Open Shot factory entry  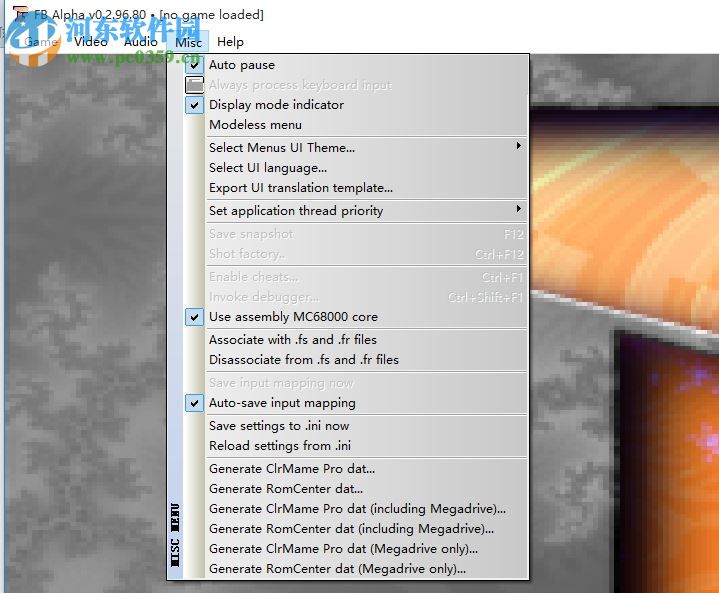(355, 254)
